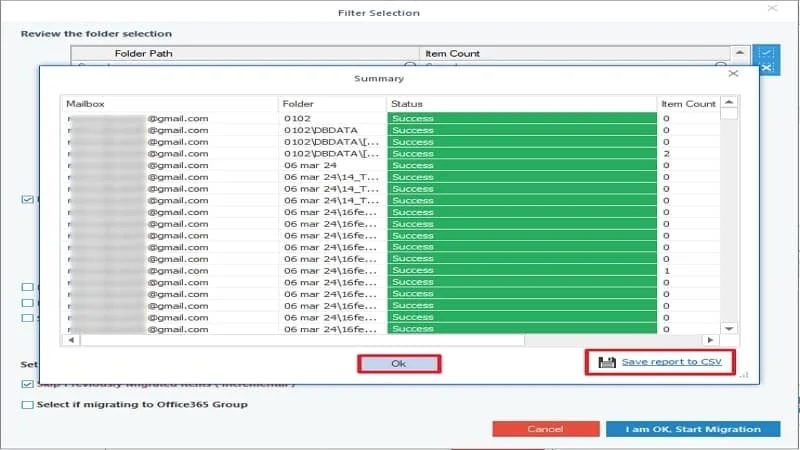
Task: Click Summary list scroll down arrow
Action: coord(729,329)
